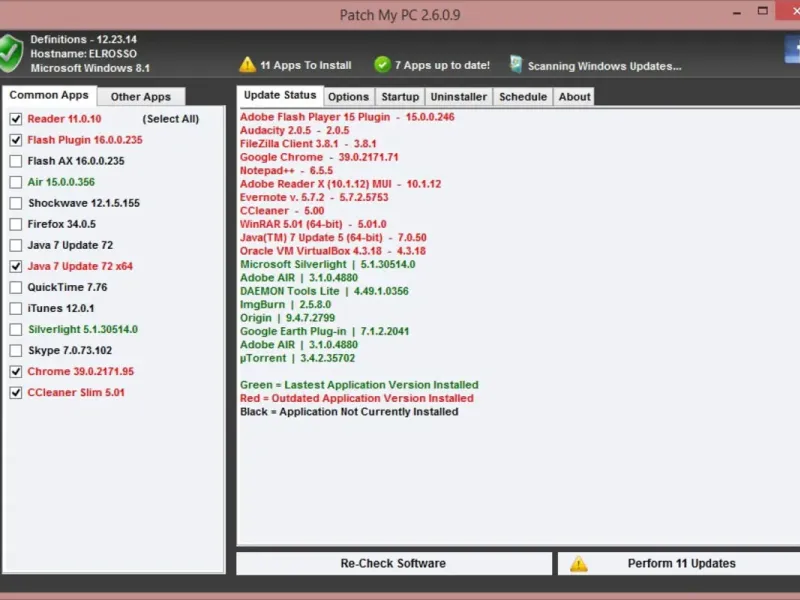Minimize the Patch My PC window
800x600 pixels.
(737, 12)
